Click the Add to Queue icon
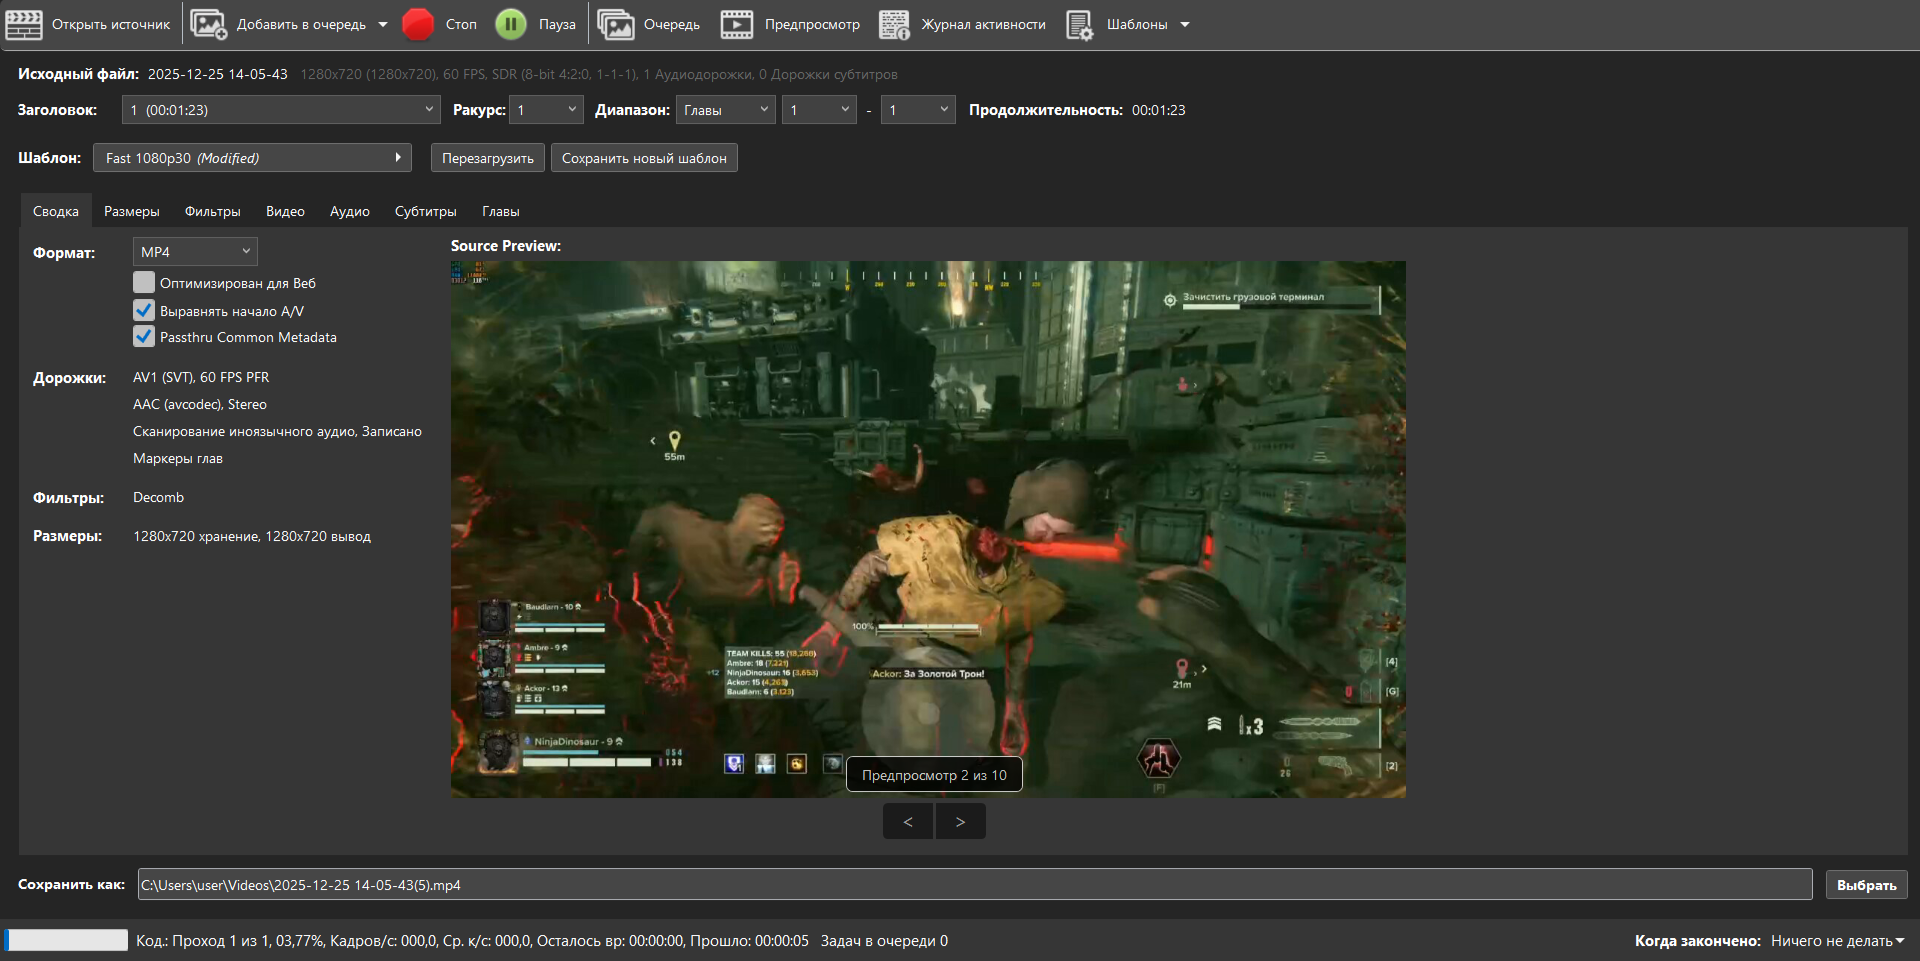This screenshot has width=1920, height=961. [x=208, y=24]
